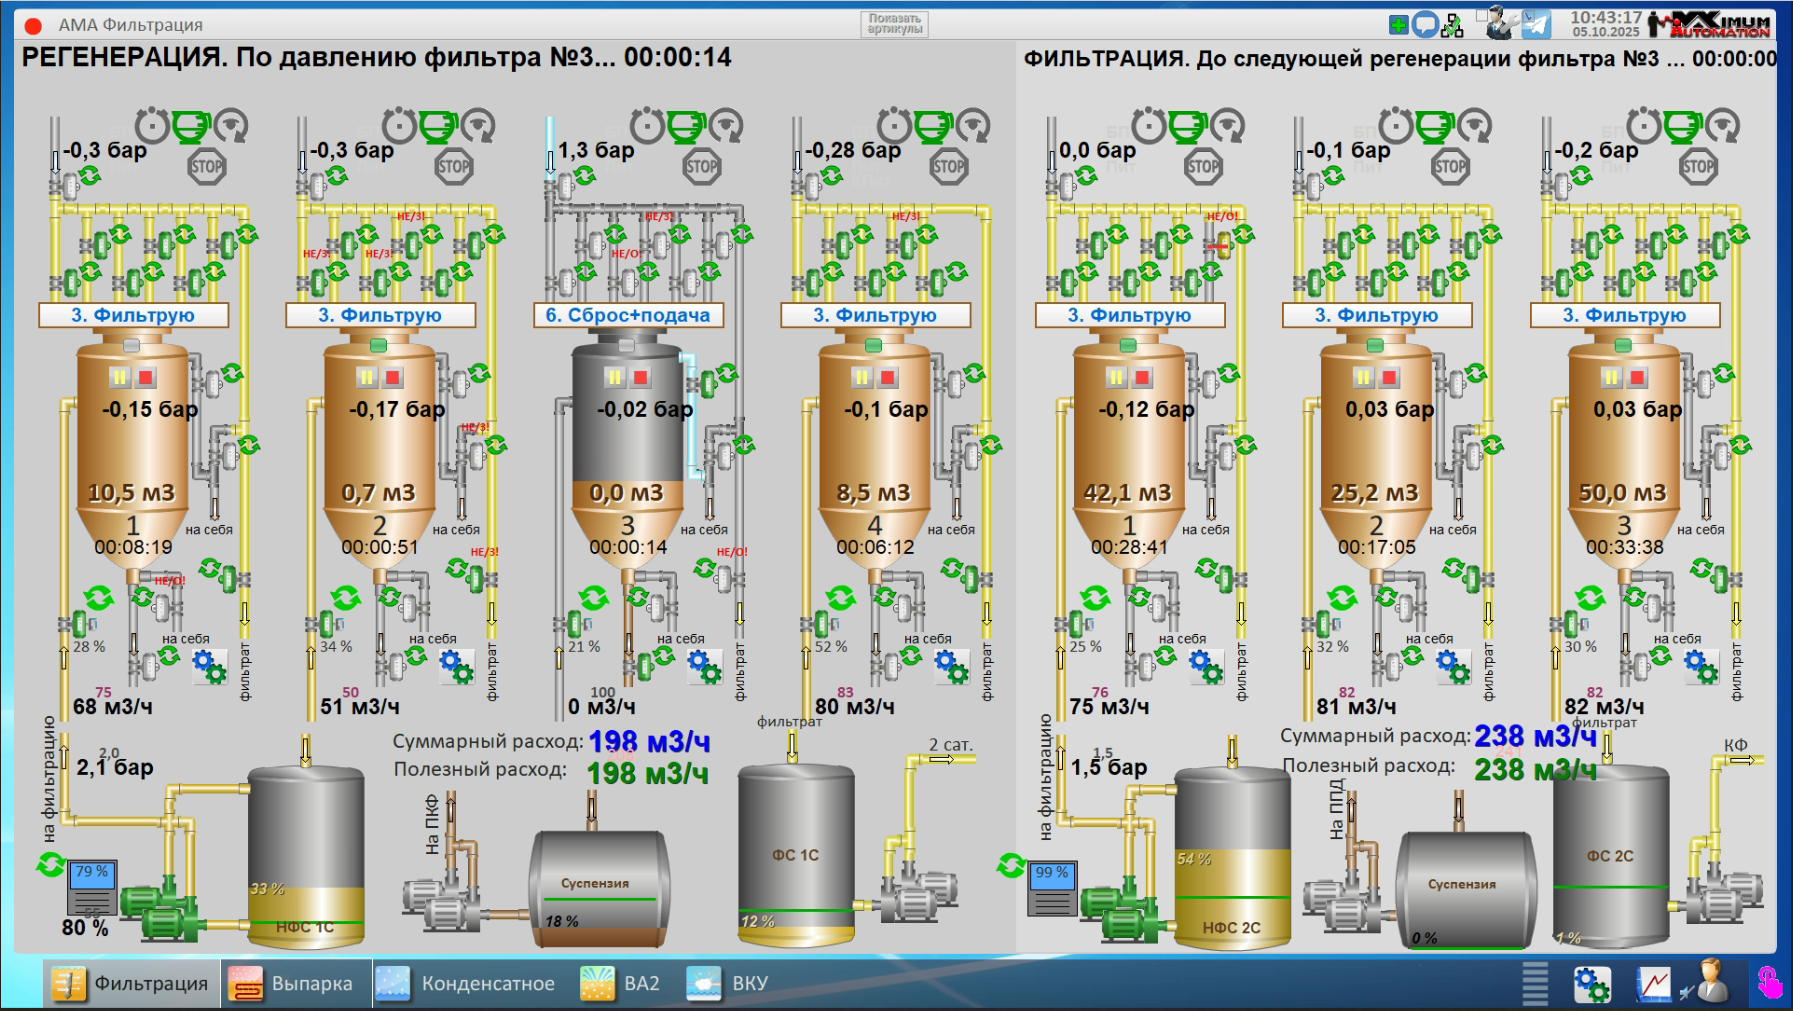Open the Конденсатное tab

(470, 983)
